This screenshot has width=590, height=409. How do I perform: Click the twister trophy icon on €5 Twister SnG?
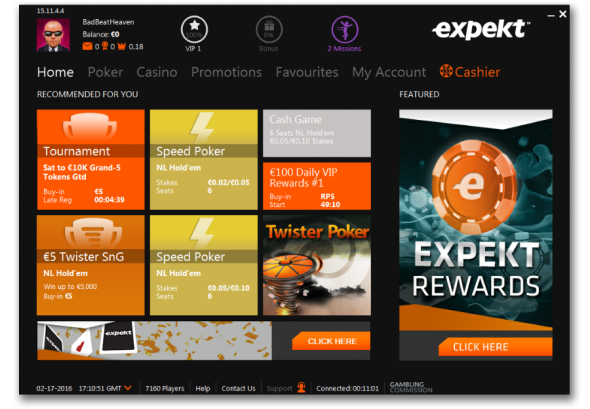93,233
